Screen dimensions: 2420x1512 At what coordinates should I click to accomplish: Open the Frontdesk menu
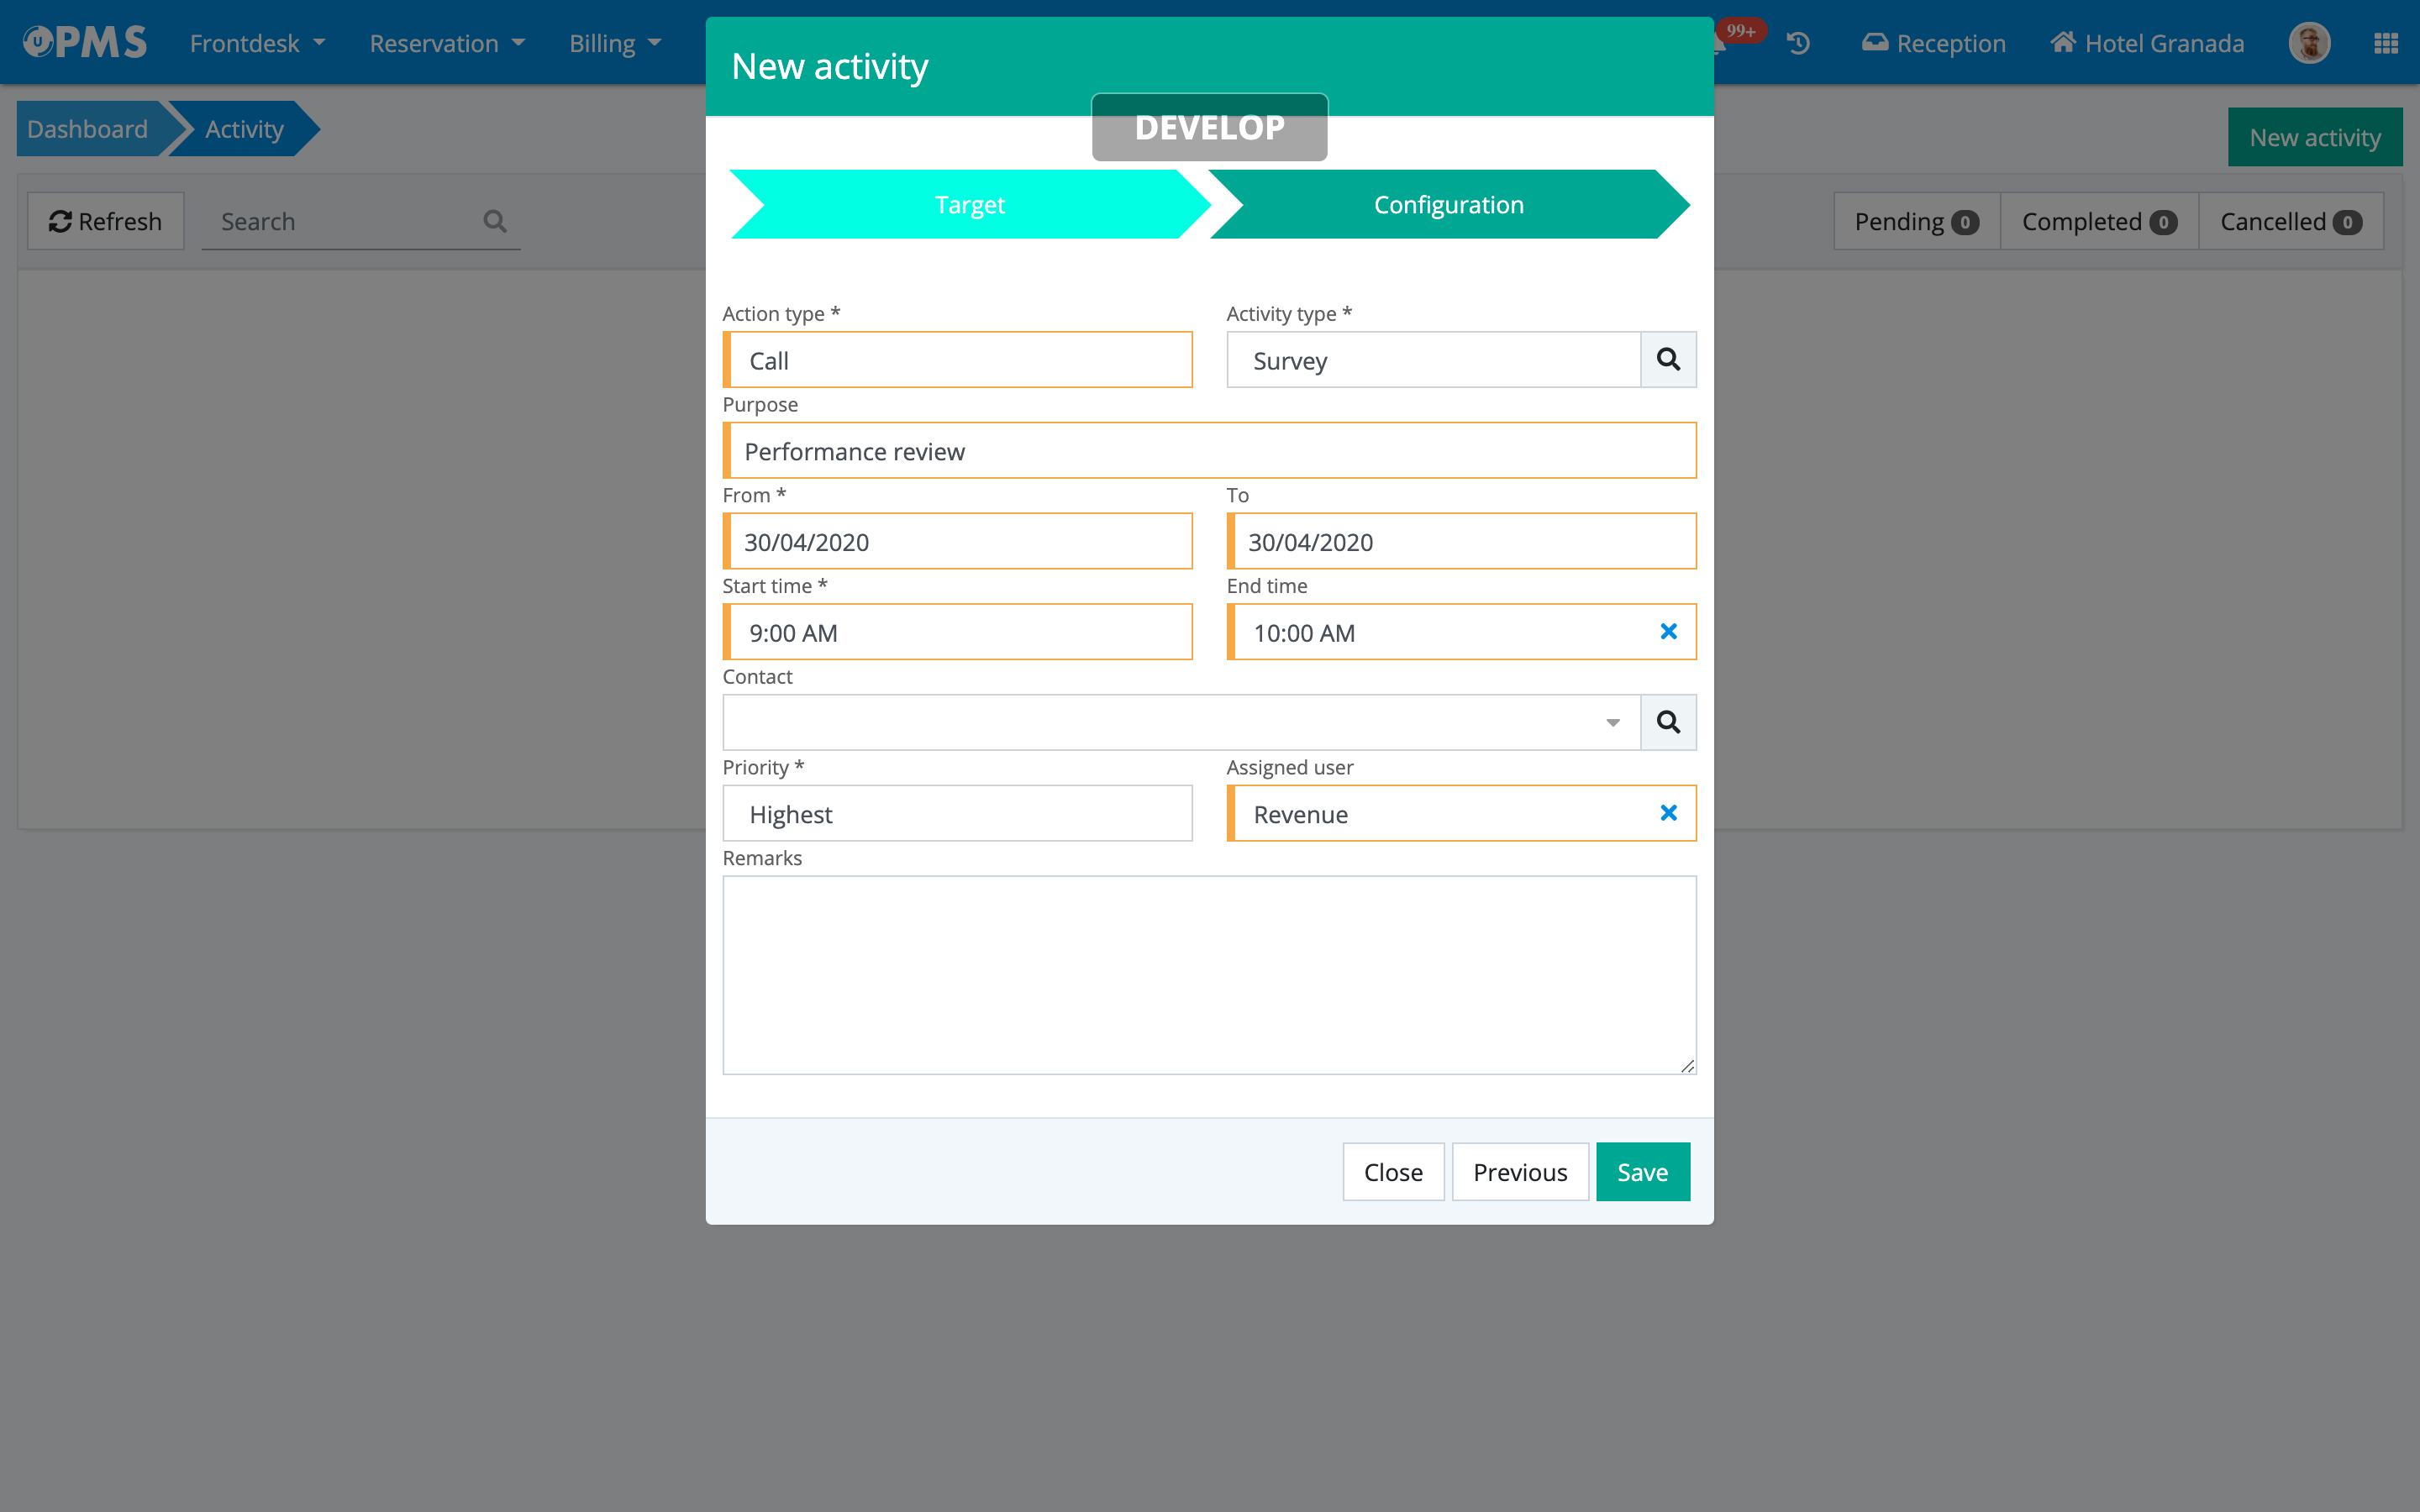tap(257, 43)
